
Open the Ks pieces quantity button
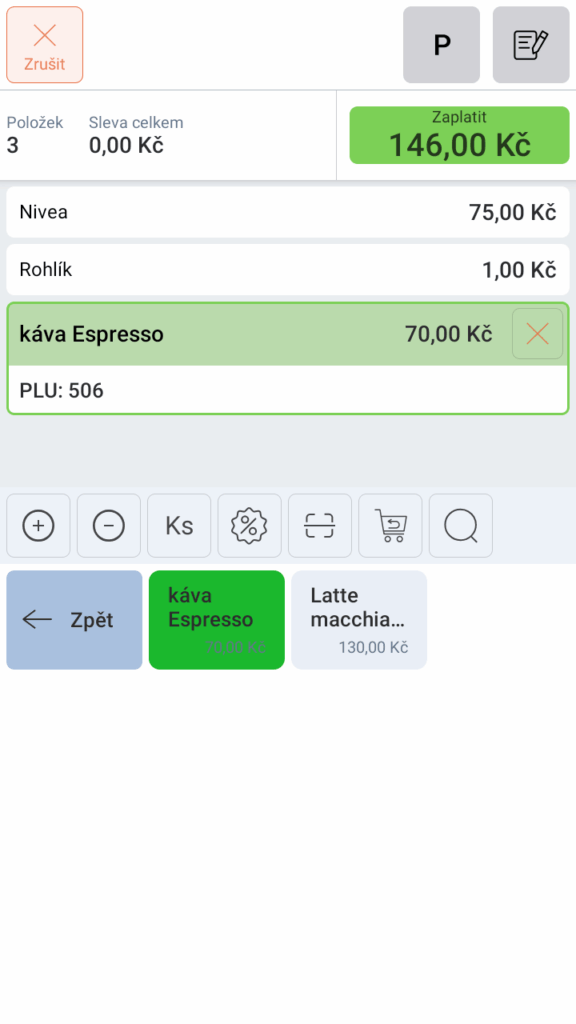point(180,526)
